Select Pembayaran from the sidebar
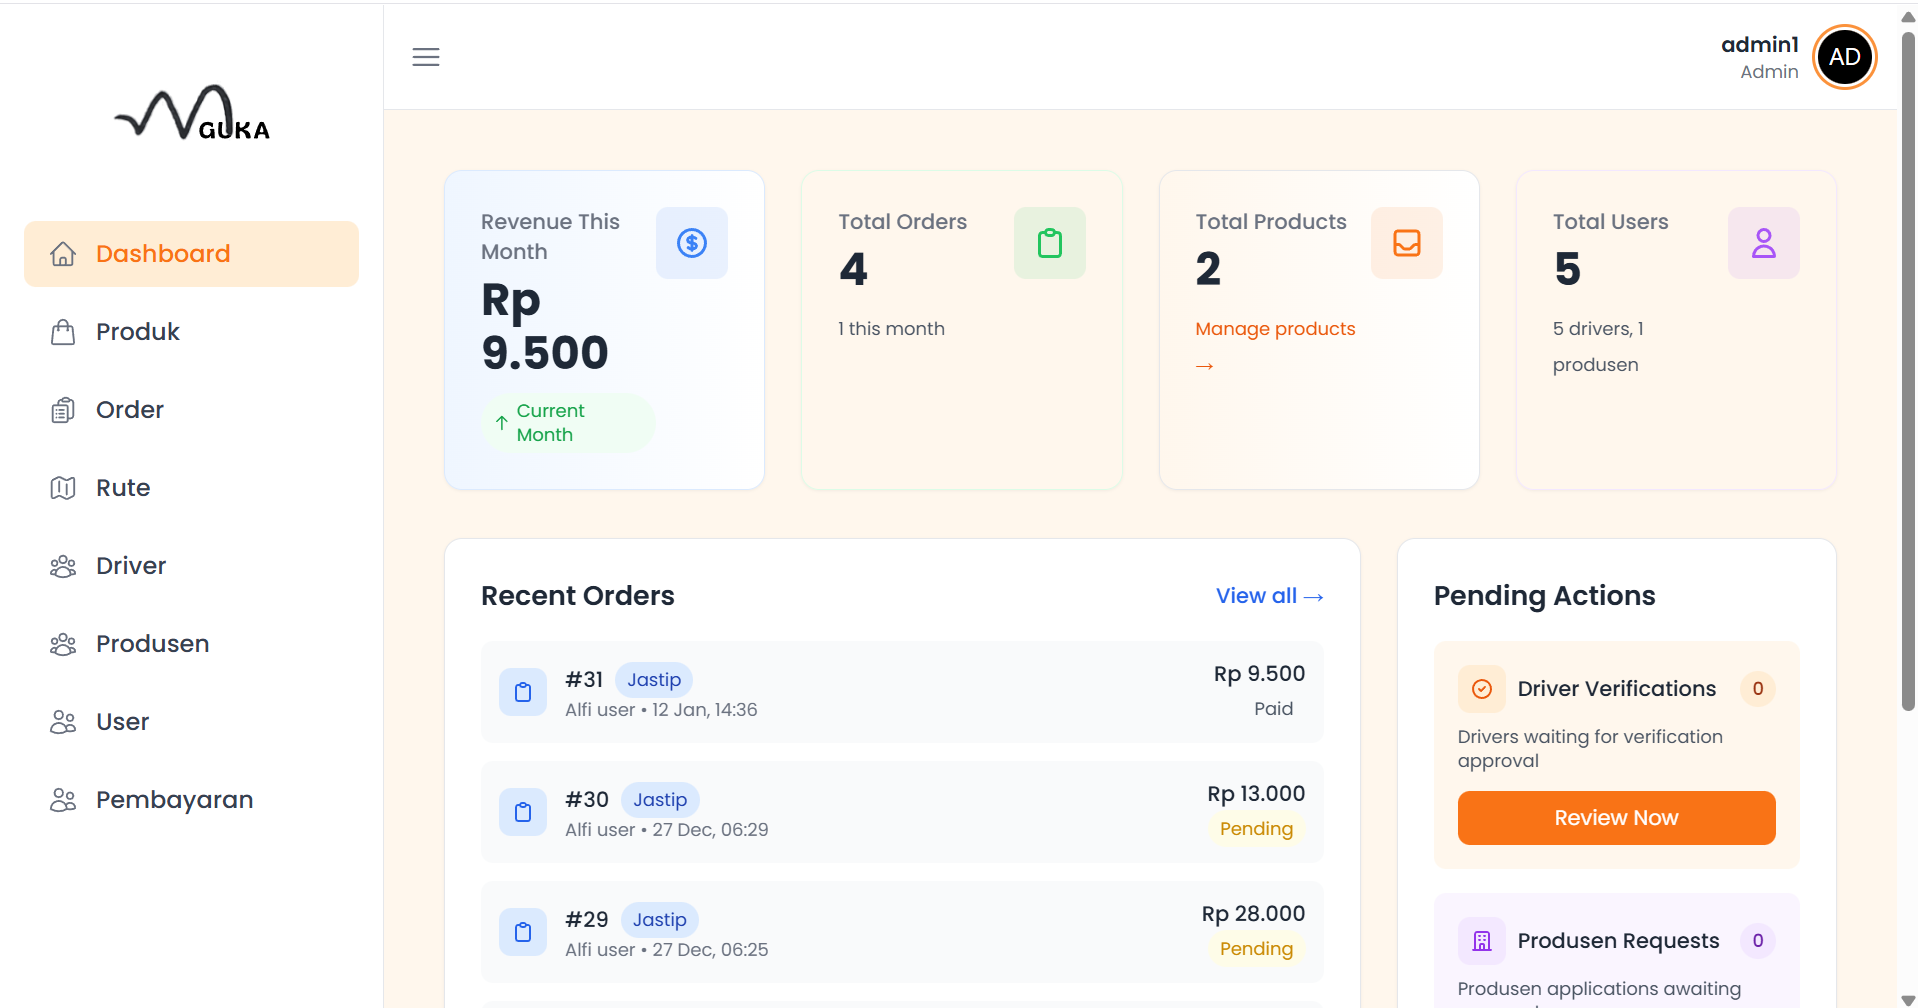Screen dimensions: 1918x1008 tap(174, 800)
